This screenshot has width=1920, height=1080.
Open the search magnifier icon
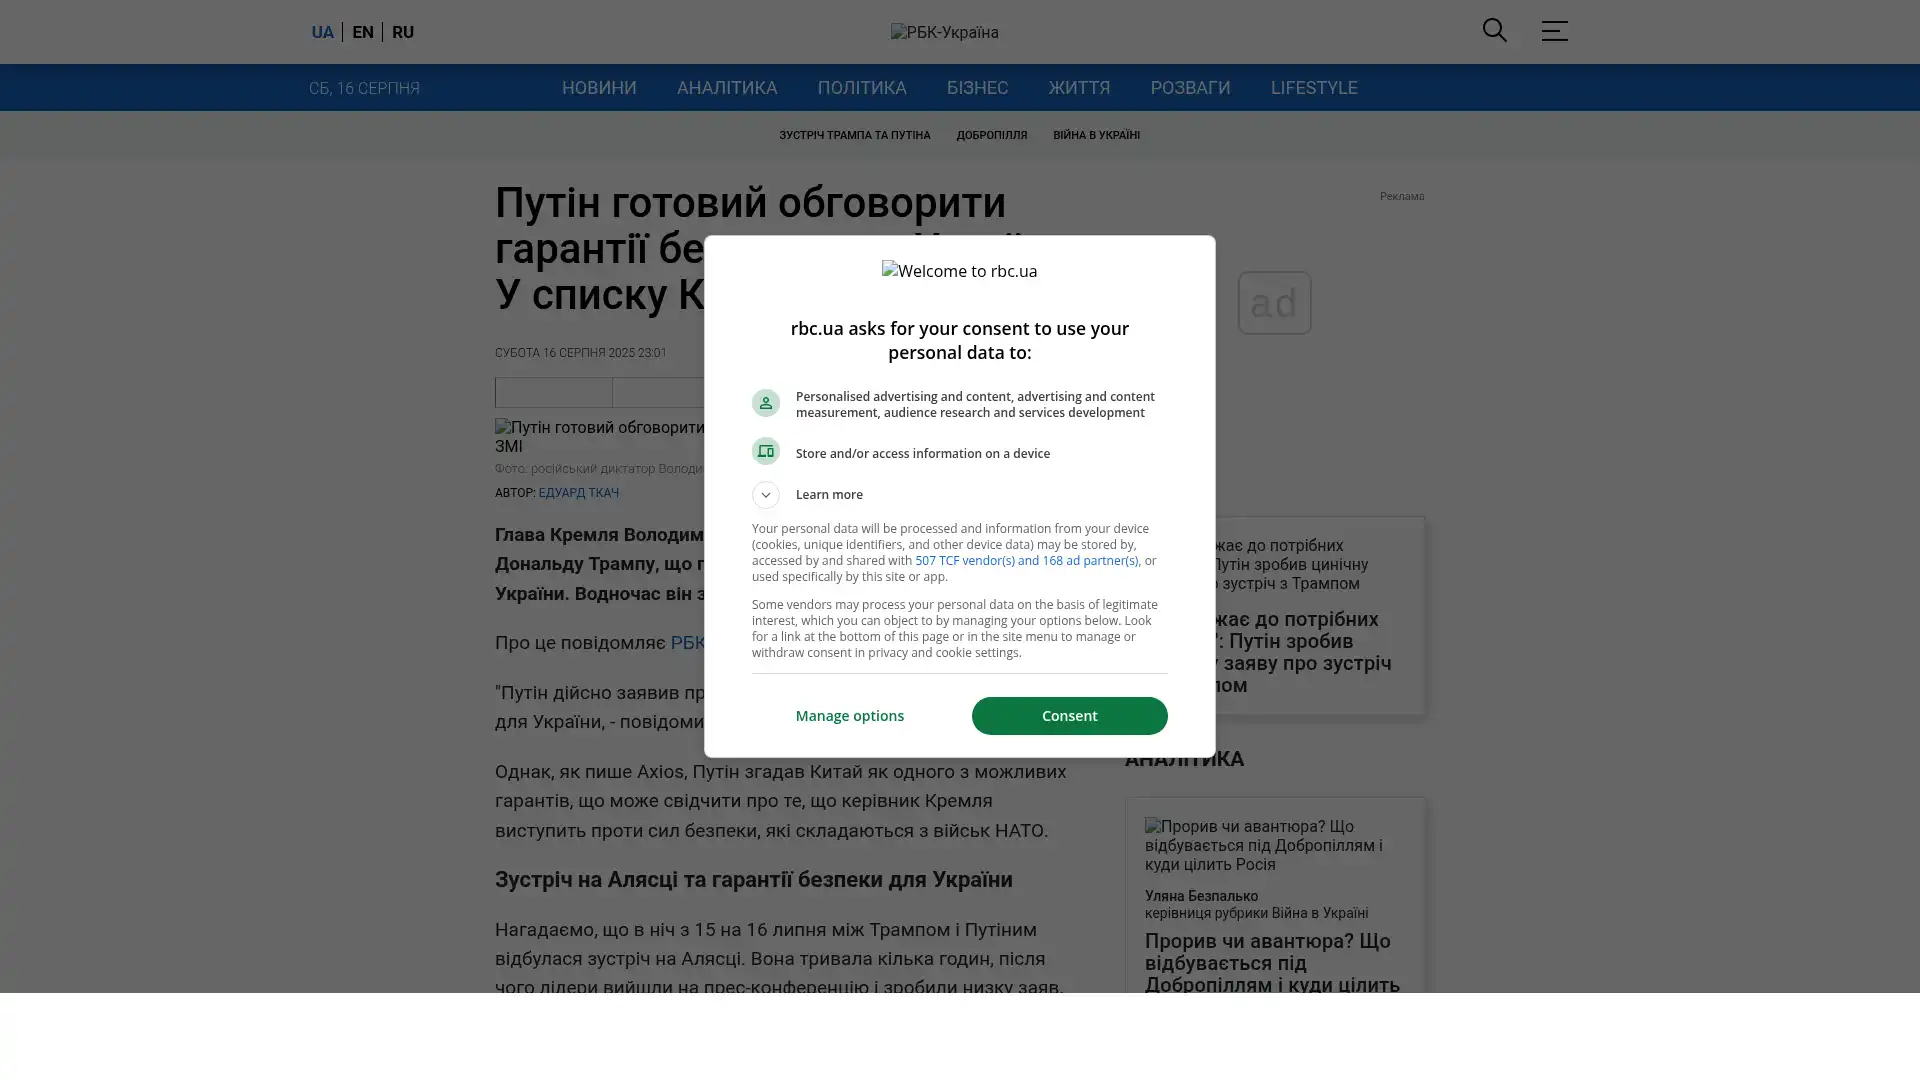pos(1494,30)
